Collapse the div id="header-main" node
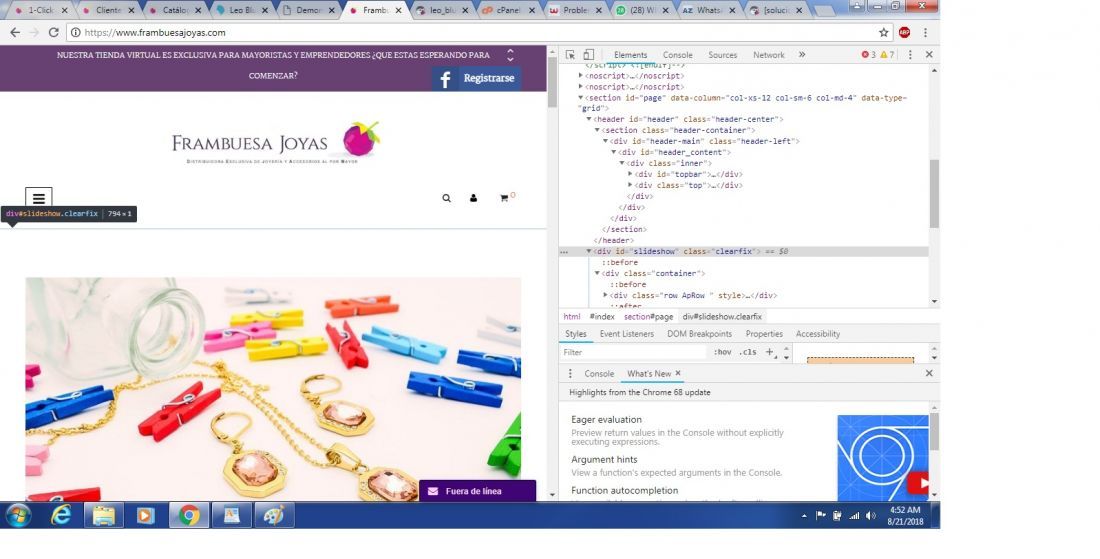 (x=605, y=141)
